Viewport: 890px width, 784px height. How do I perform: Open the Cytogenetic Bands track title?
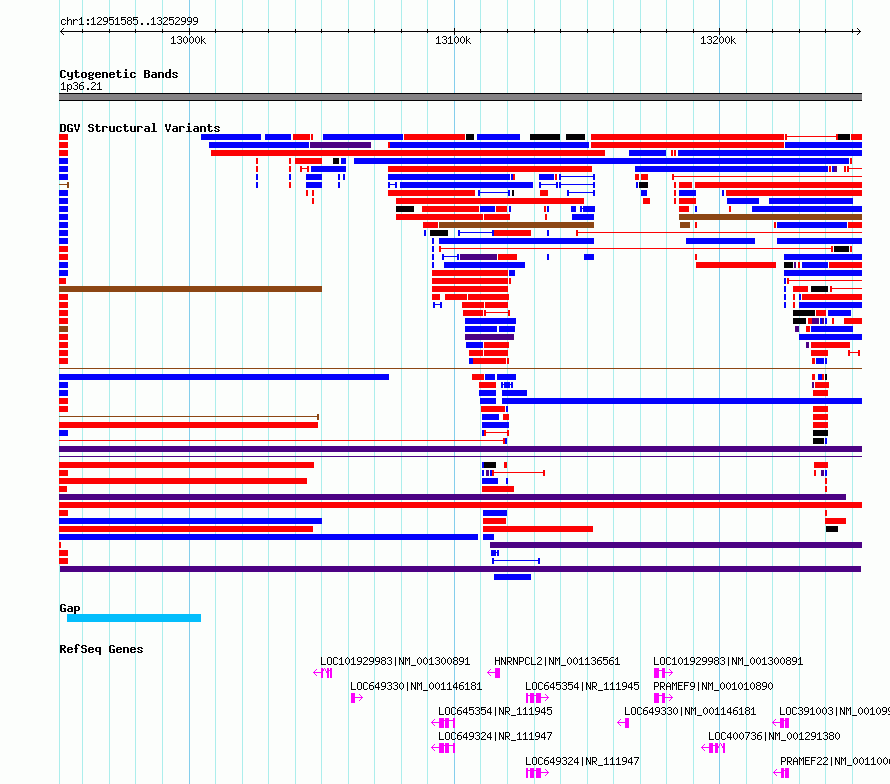(x=119, y=74)
